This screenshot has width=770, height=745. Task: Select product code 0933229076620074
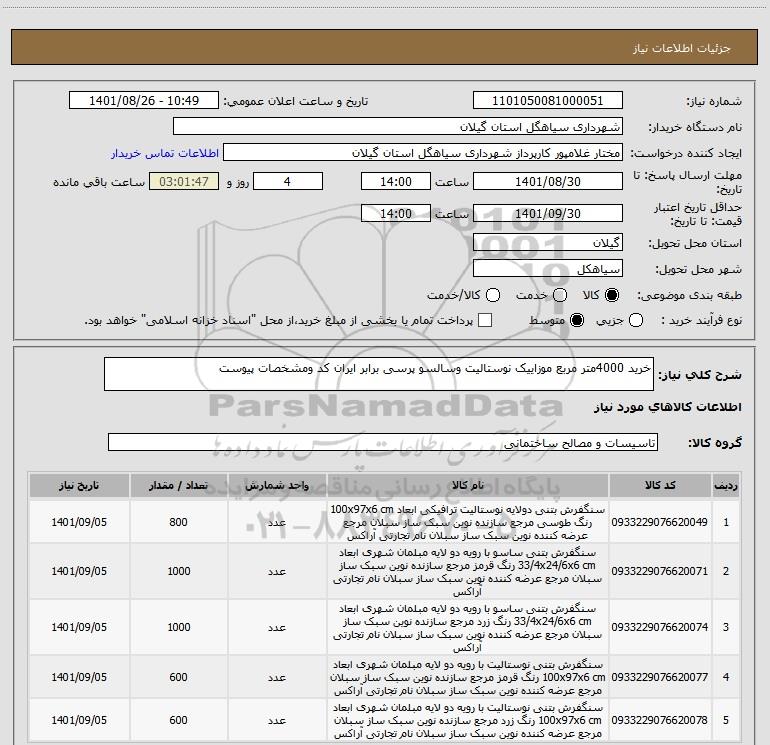(660, 627)
